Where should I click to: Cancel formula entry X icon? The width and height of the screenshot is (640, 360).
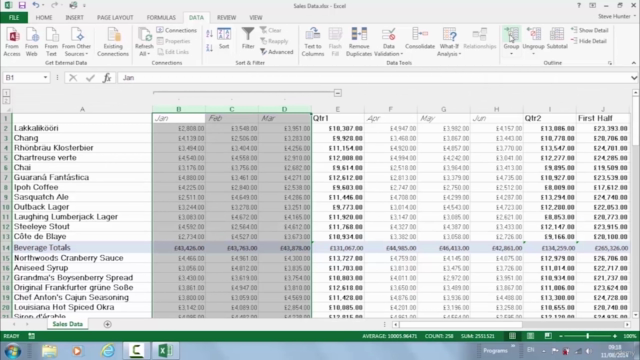pyautogui.click(x=73, y=78)
